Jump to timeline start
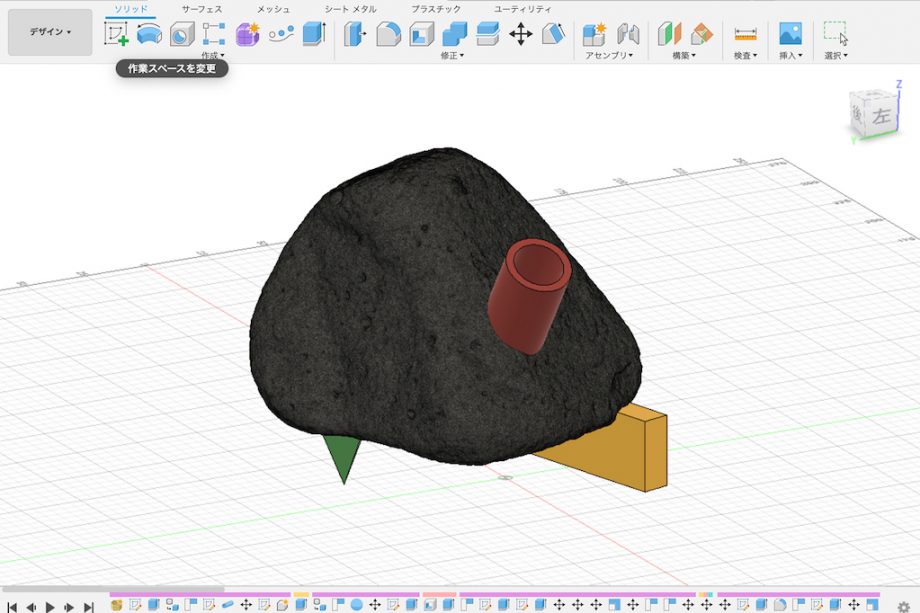 [12, 606]
